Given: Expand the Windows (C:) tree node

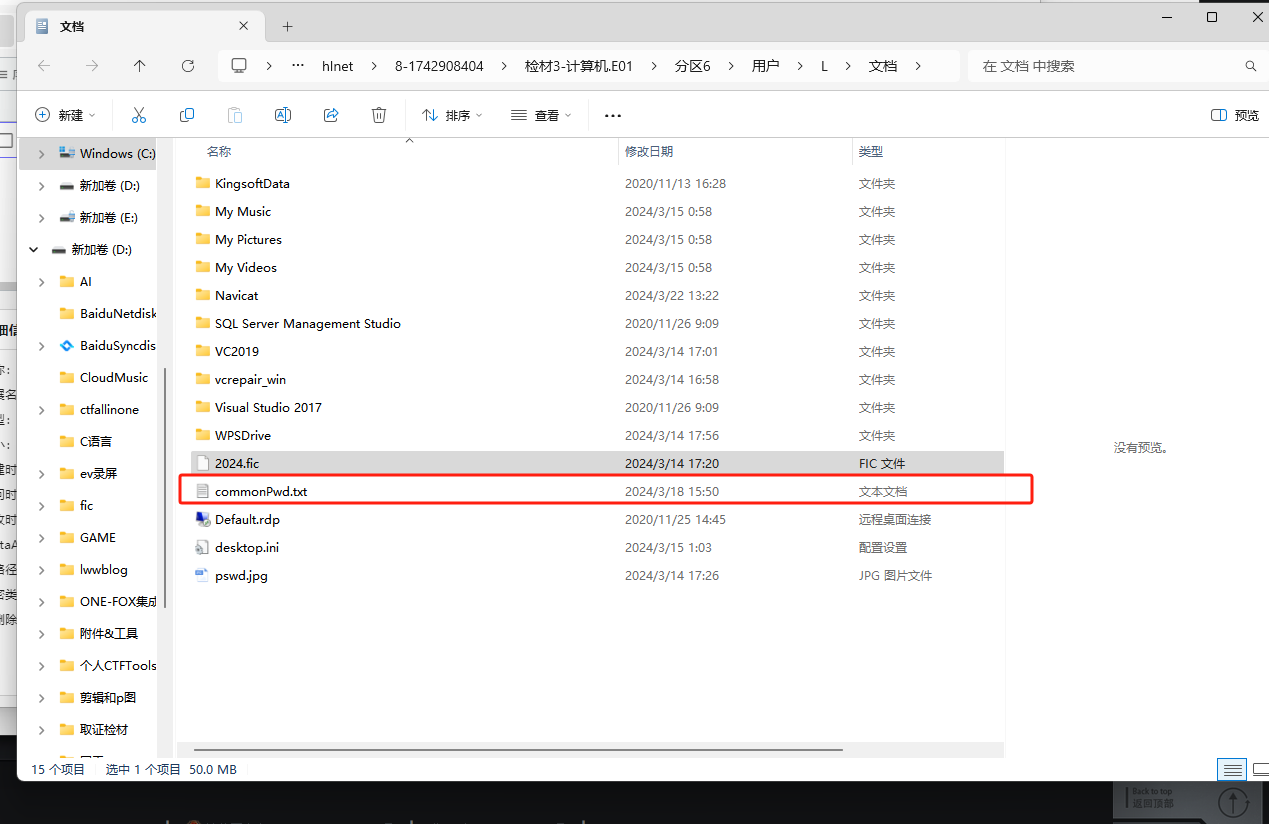Looking at the screenshot, I should (x=41, y=154).
